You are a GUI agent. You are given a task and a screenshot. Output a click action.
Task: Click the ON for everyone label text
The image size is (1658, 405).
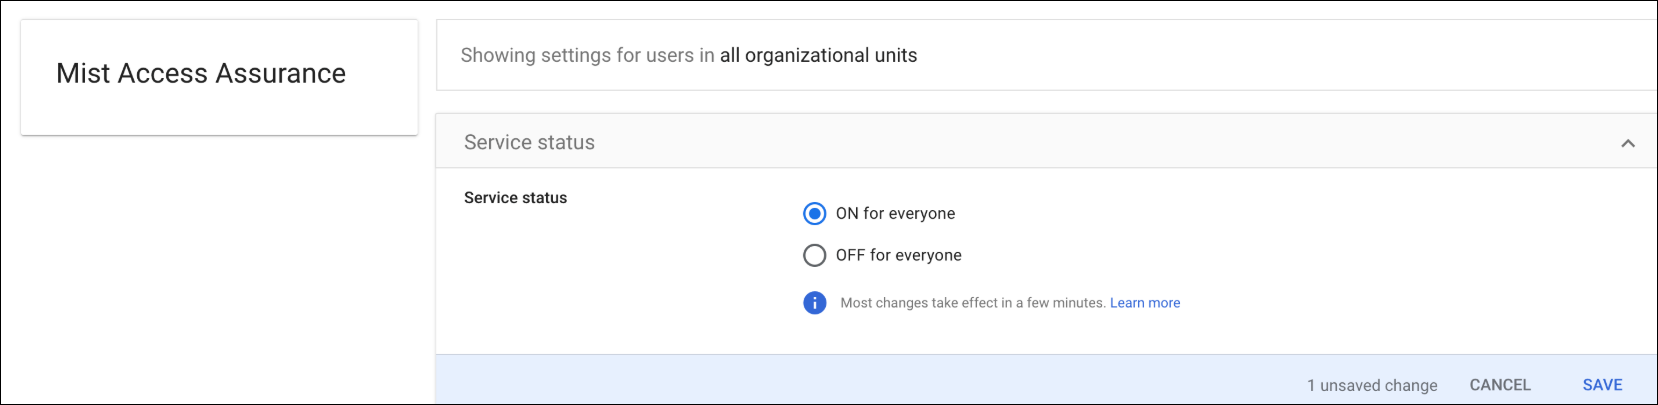point(895,213)
